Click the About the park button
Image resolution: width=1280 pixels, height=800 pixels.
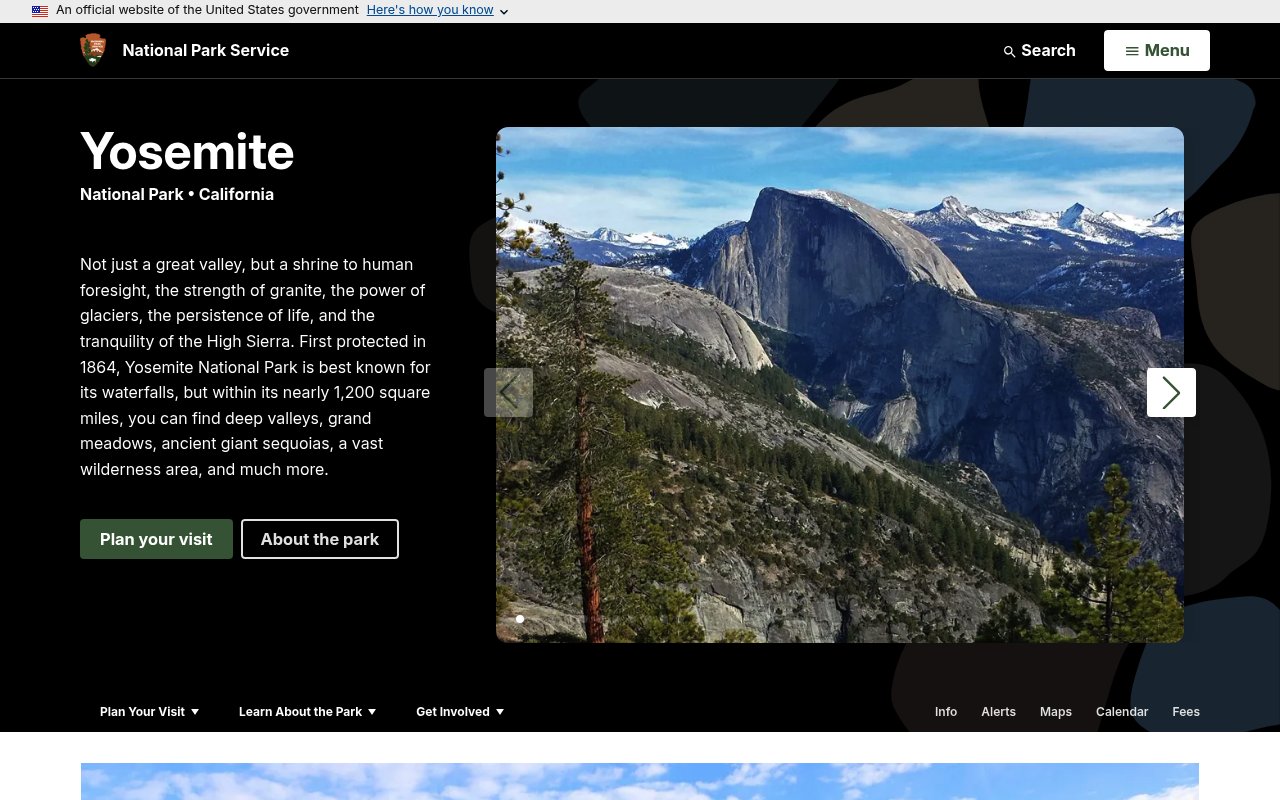(x=320, y=539)
